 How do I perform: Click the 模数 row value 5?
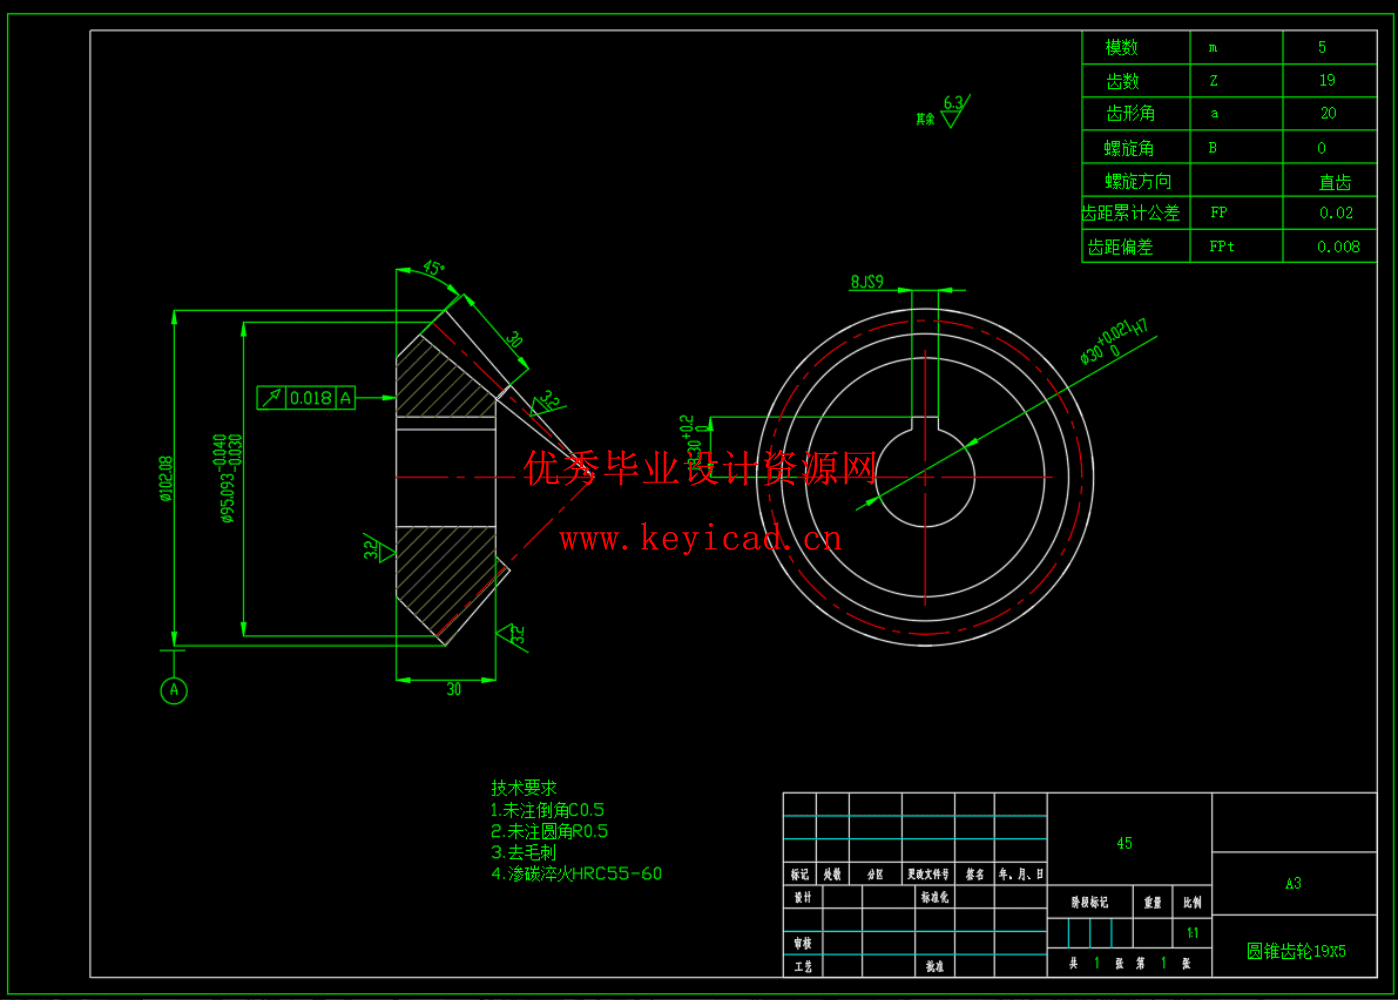point(1322,47)
